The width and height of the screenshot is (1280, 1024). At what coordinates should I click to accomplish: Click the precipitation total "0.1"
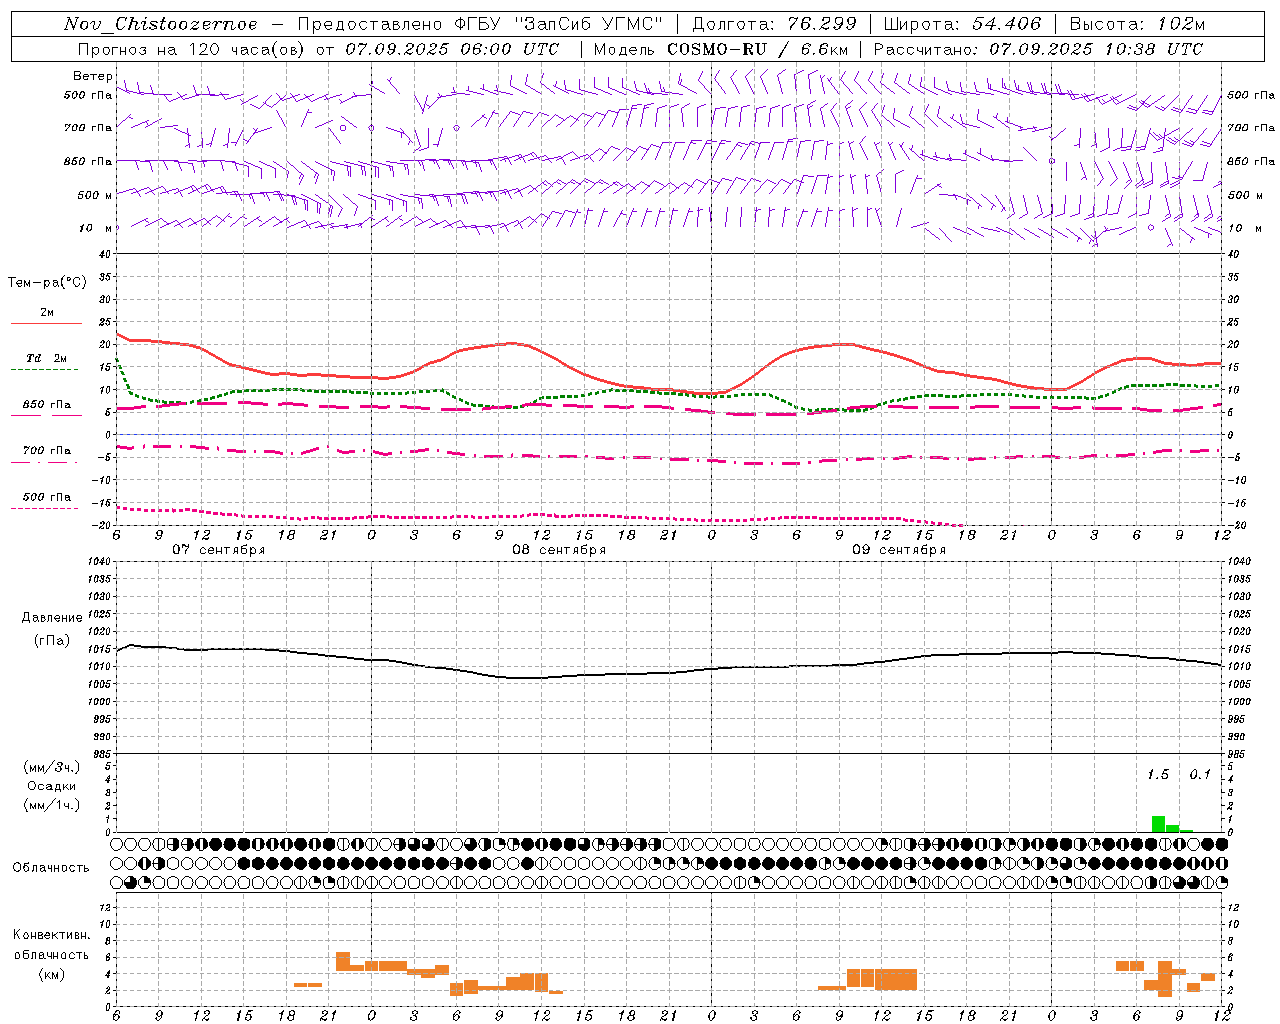point(1199,775)
